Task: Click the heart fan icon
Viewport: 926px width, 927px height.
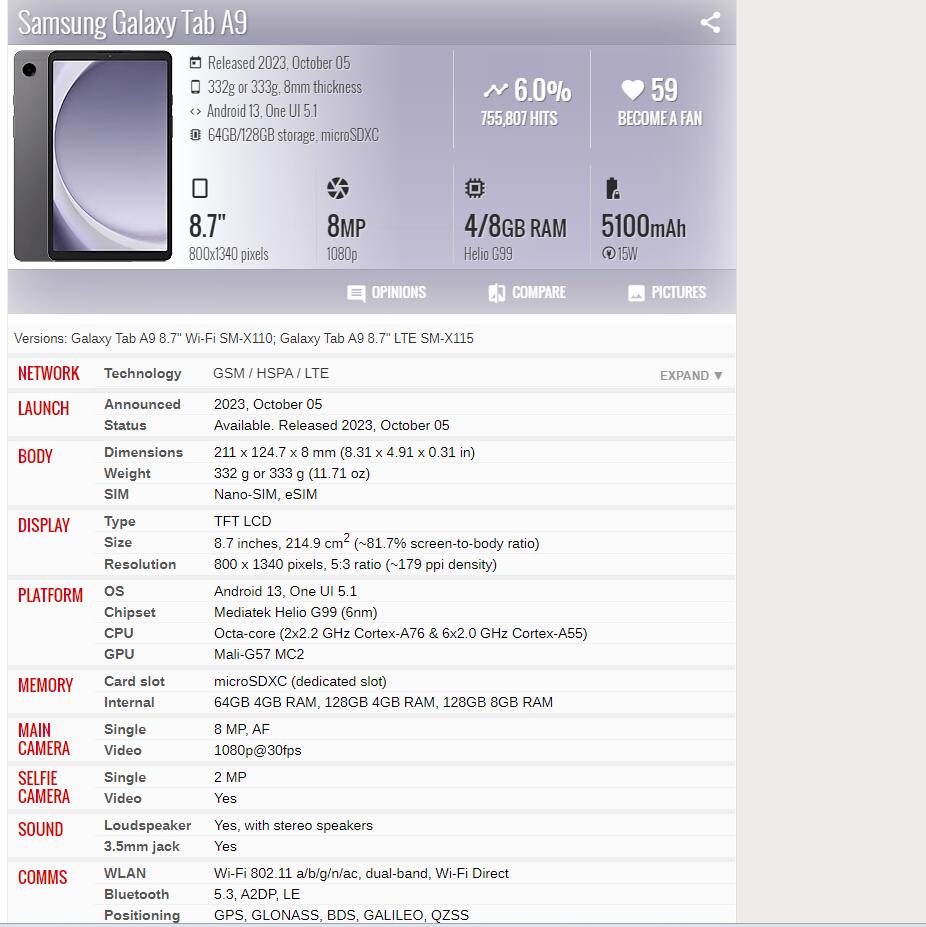Action: (x=633, y=90)
